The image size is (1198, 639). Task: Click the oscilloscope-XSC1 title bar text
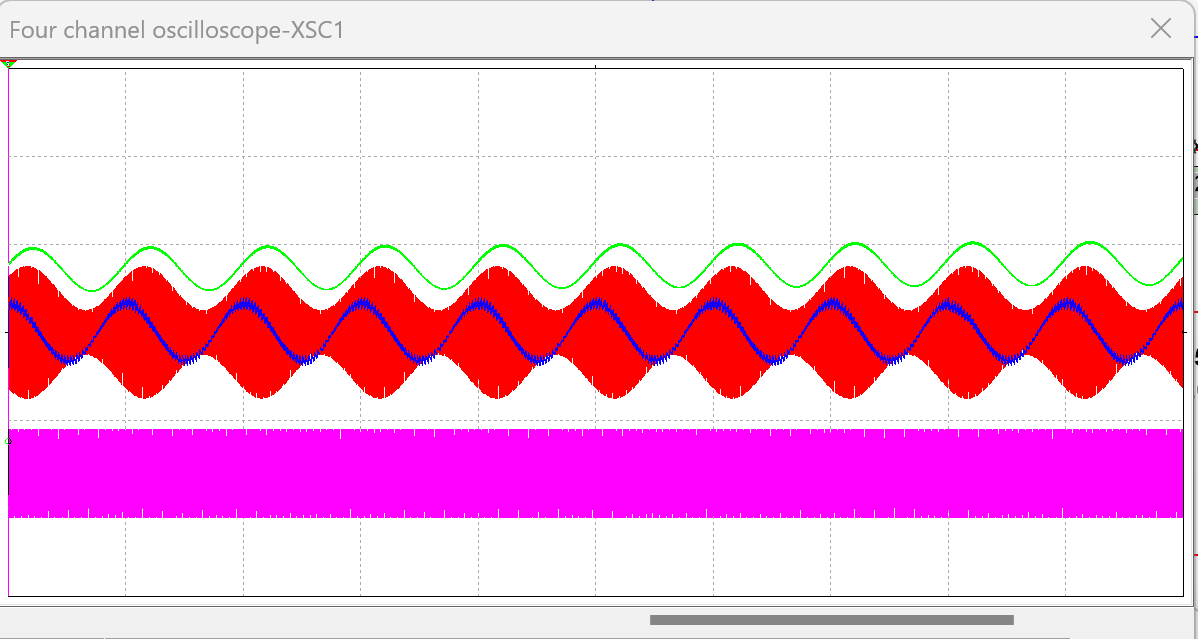pyautogui.click(x=176, y=30)
